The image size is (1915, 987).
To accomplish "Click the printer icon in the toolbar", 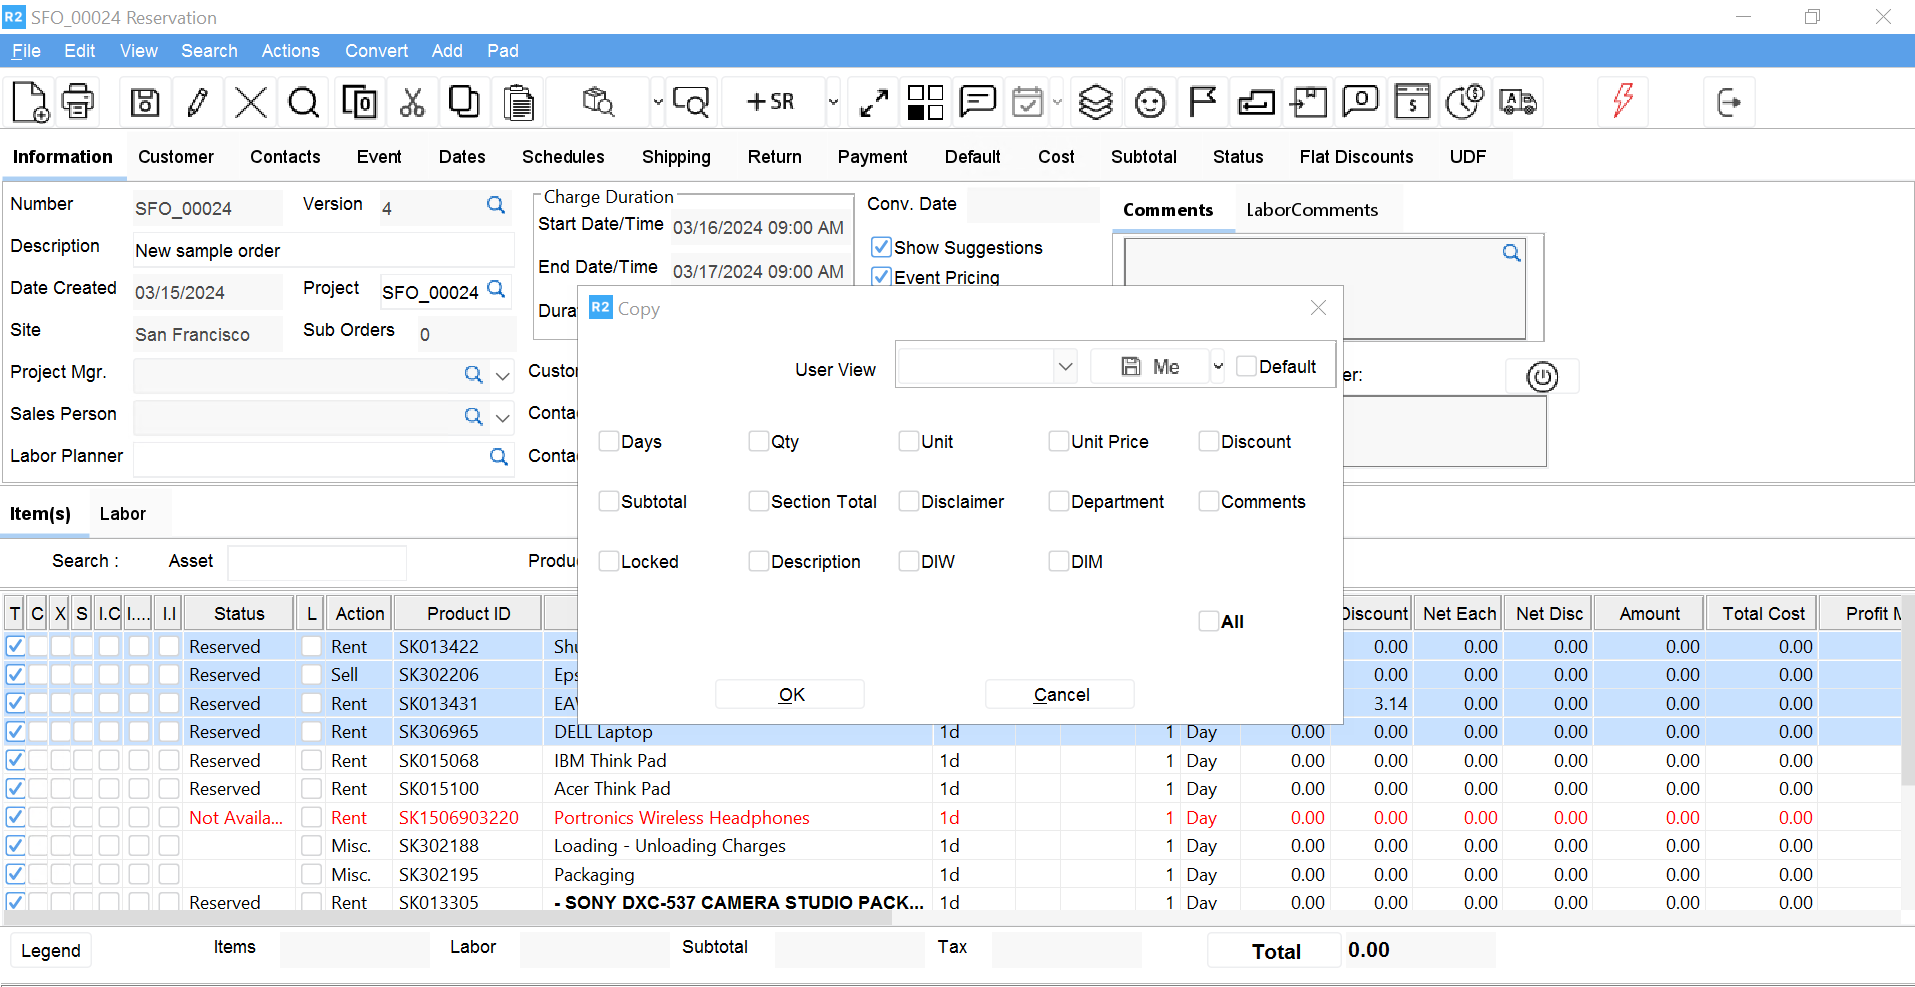I will click(78, 102).
